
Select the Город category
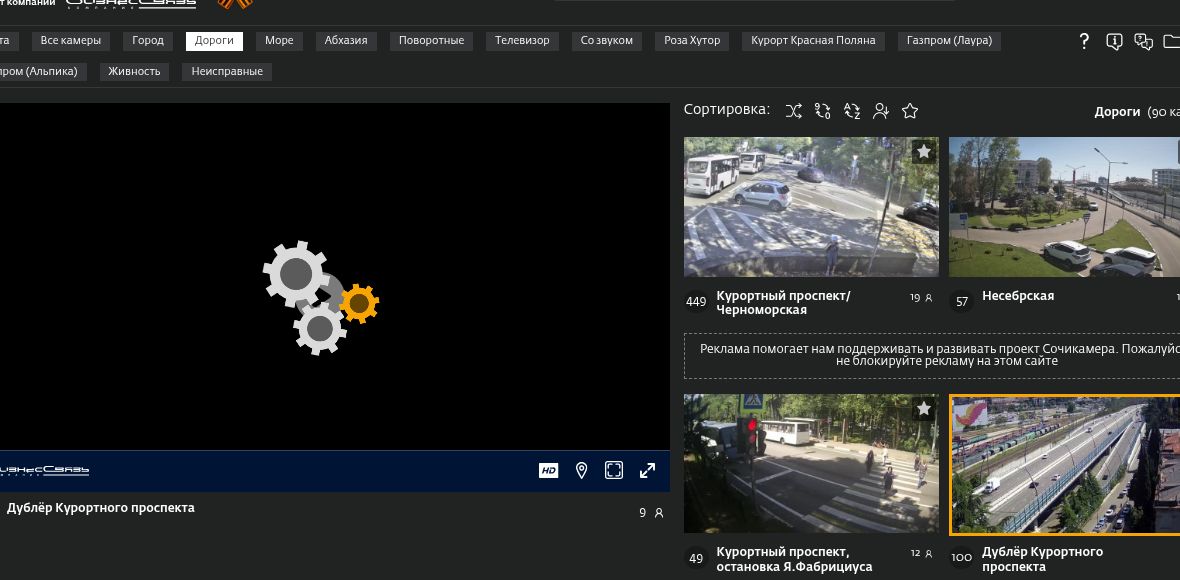pyautogui.click(x=148, y=41)
